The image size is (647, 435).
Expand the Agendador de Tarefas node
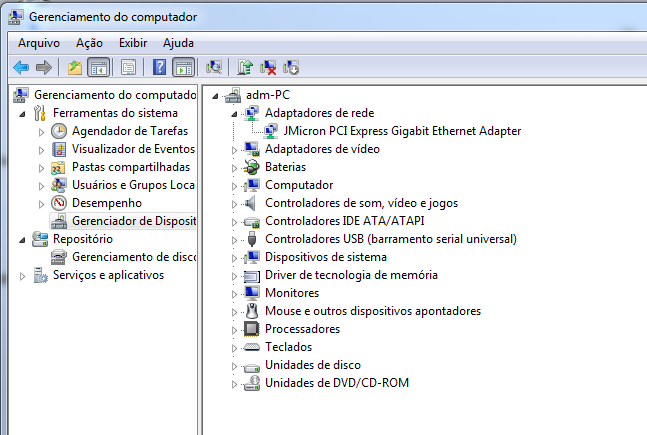click(x=41, y=132)
